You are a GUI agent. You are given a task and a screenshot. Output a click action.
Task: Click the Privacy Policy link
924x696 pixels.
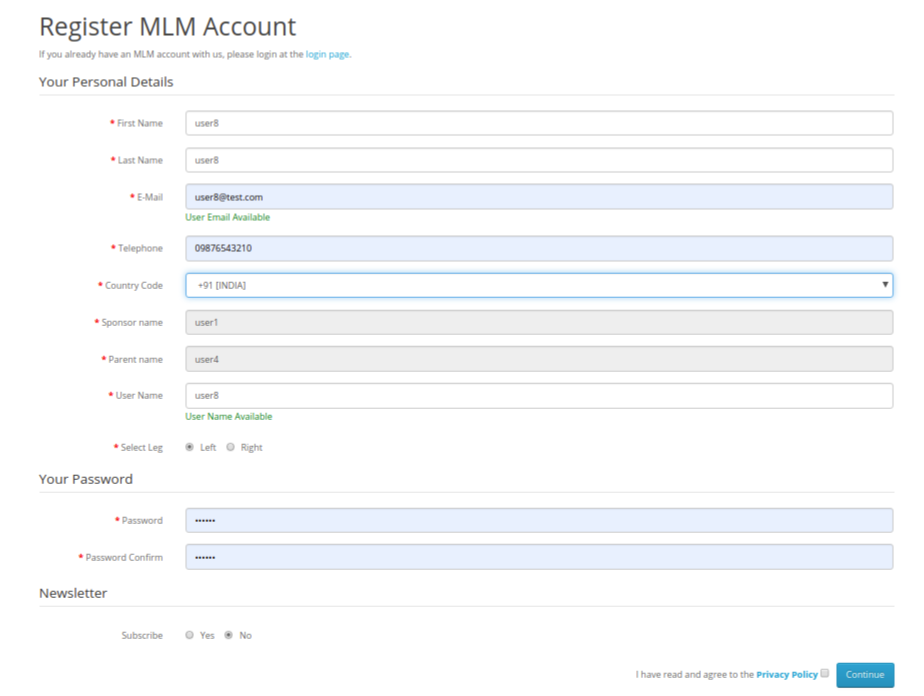[x=789, y=674]
